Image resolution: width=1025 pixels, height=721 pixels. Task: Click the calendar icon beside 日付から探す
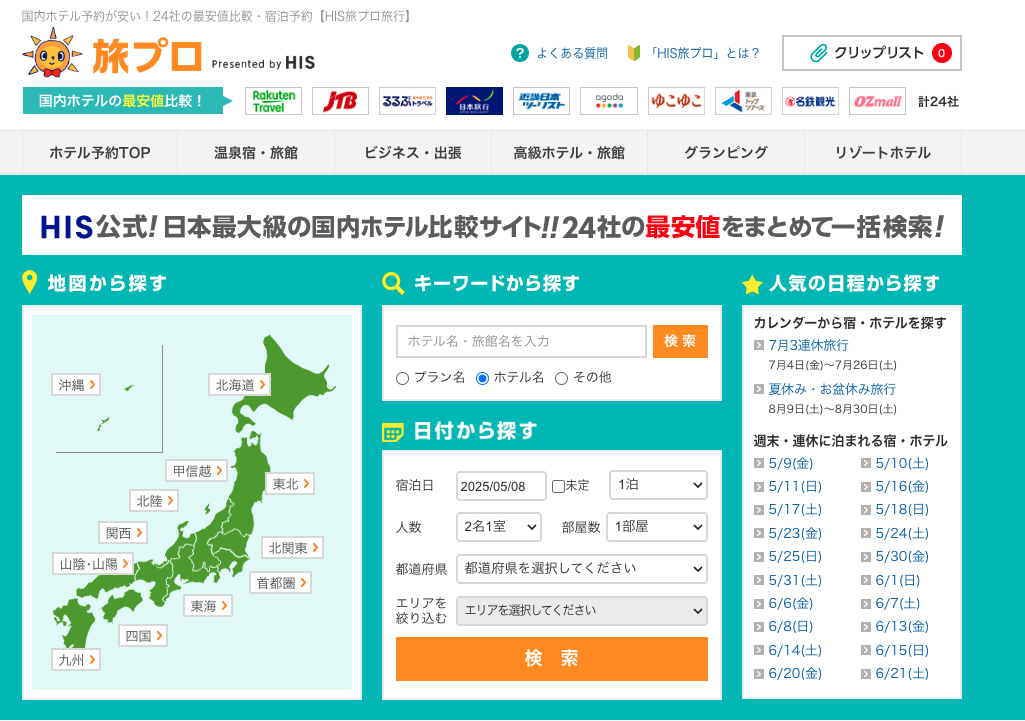(x=392, y=431)
